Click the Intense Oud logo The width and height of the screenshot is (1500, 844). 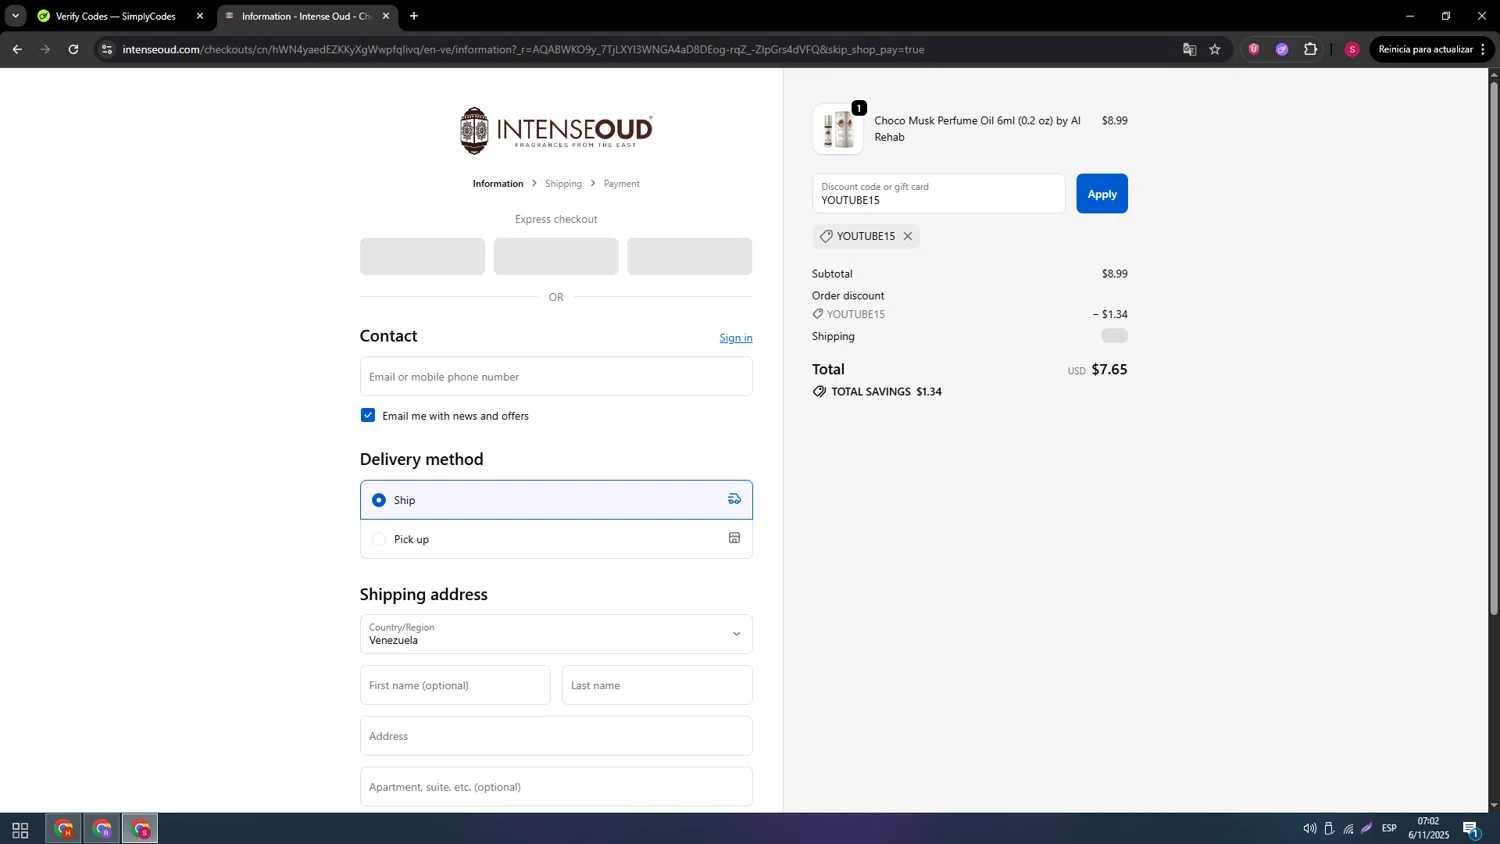pos(556,131)
